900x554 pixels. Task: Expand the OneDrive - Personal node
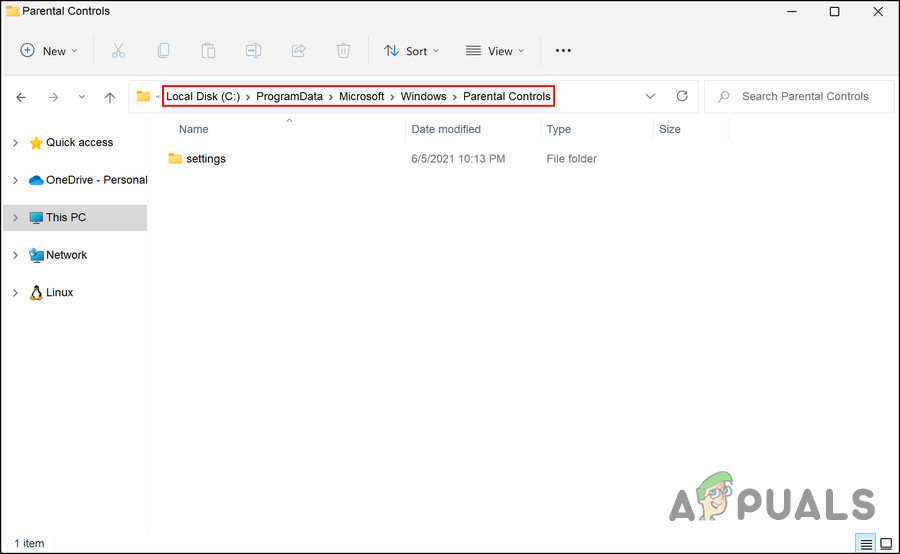click(x=15, y=180)
